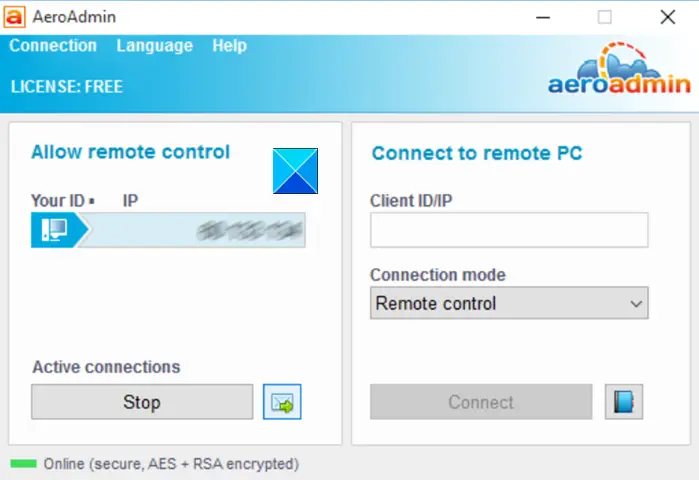
Task: Open the contact book icon
Action: coord(624,402)
